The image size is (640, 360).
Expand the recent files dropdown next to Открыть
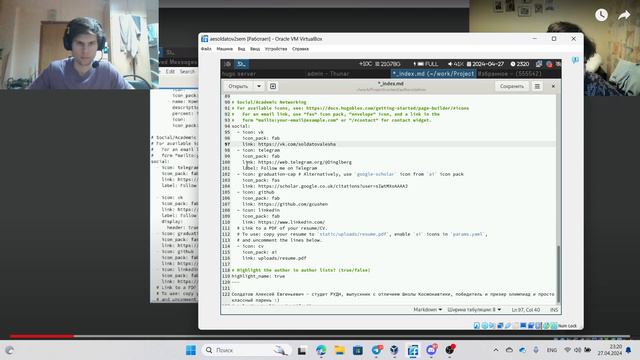point(259,86)
